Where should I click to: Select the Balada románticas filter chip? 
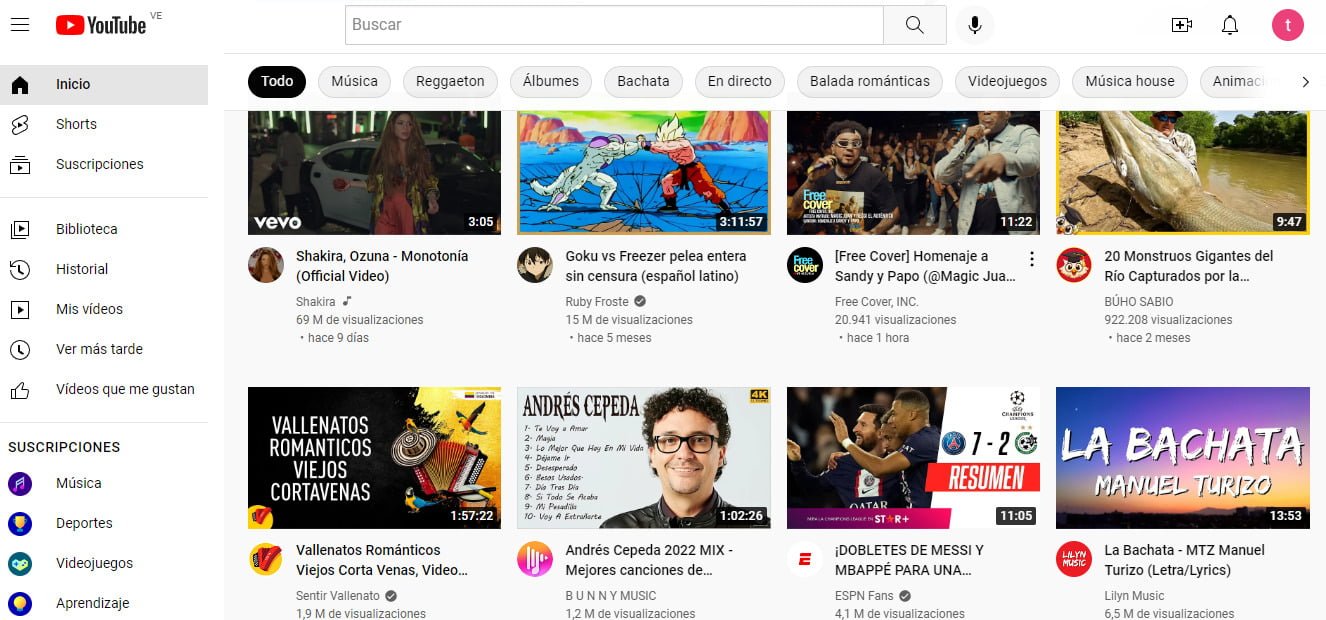coord(870,82)
